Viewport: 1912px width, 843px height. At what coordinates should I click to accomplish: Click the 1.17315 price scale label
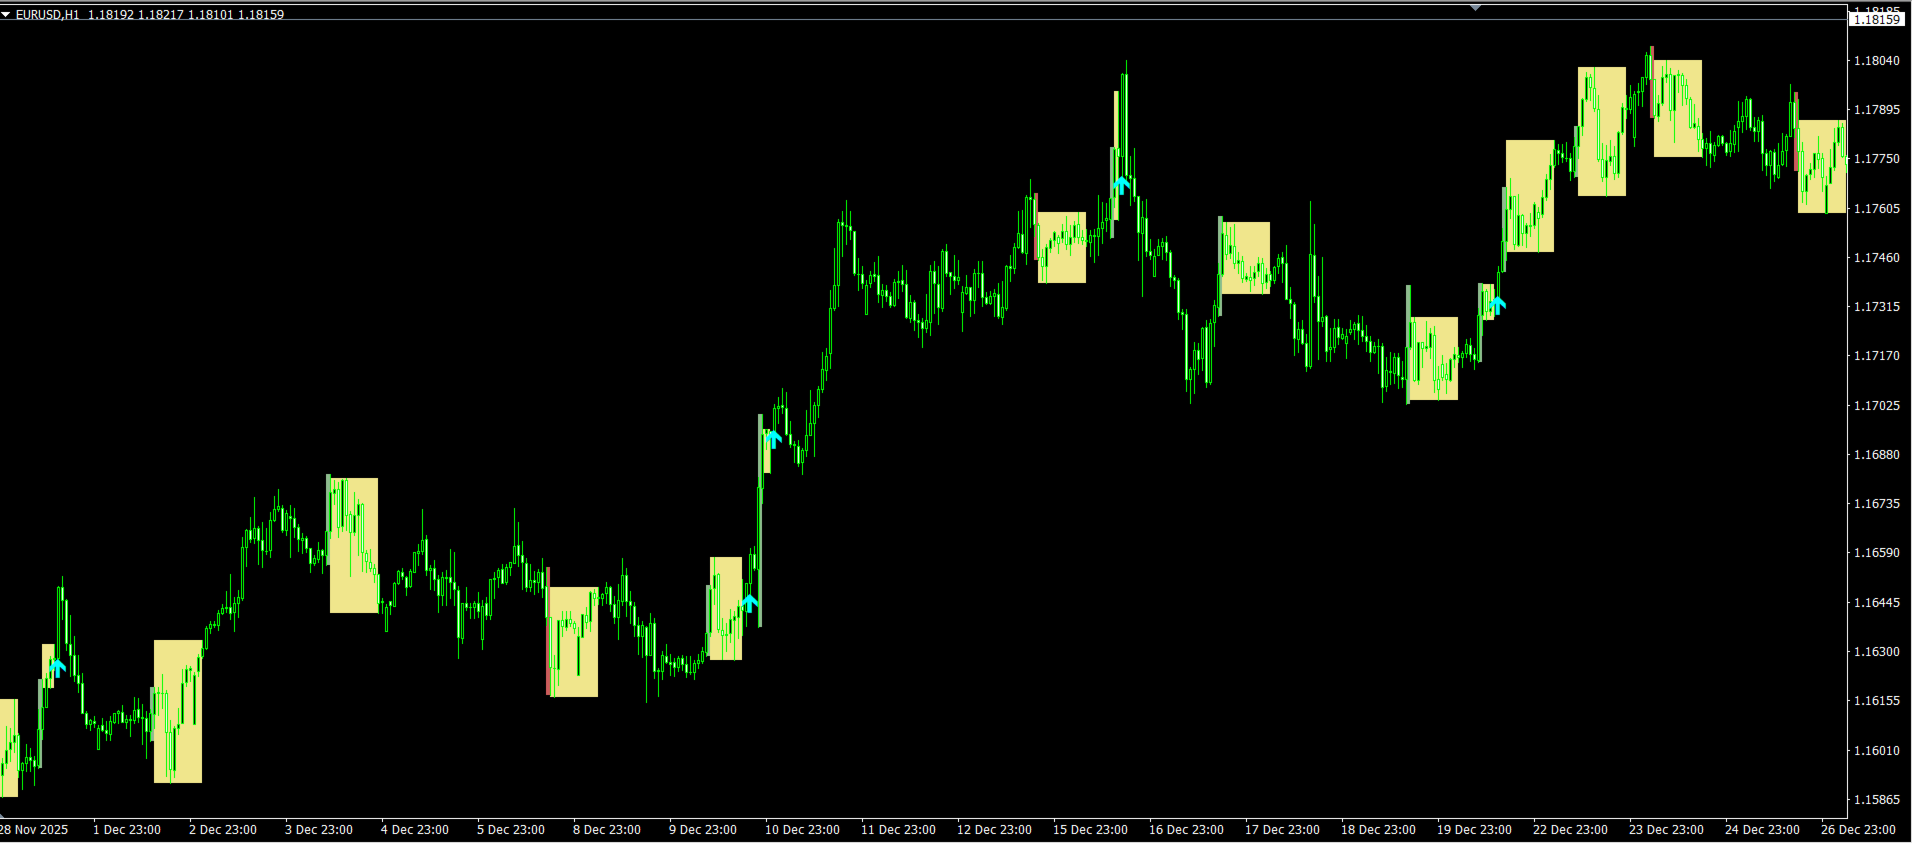(x=1877, y=307)
